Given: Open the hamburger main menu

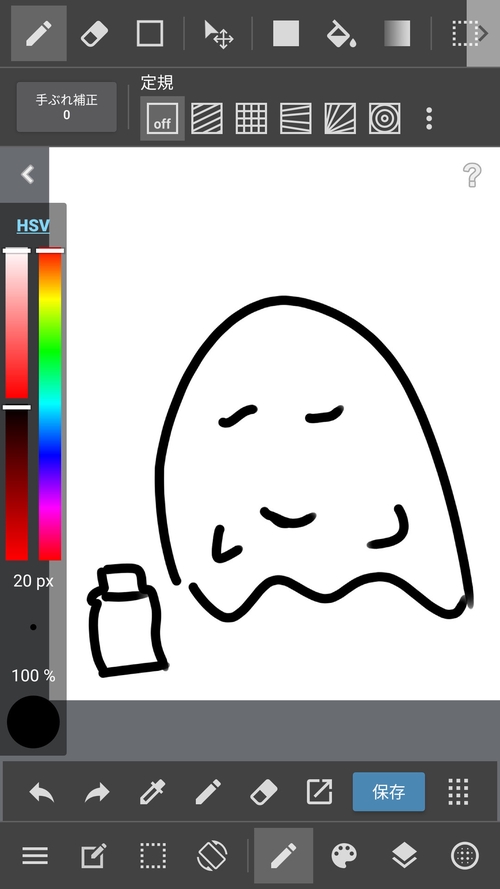Looking at the screenshot, I should pos(35,856).
